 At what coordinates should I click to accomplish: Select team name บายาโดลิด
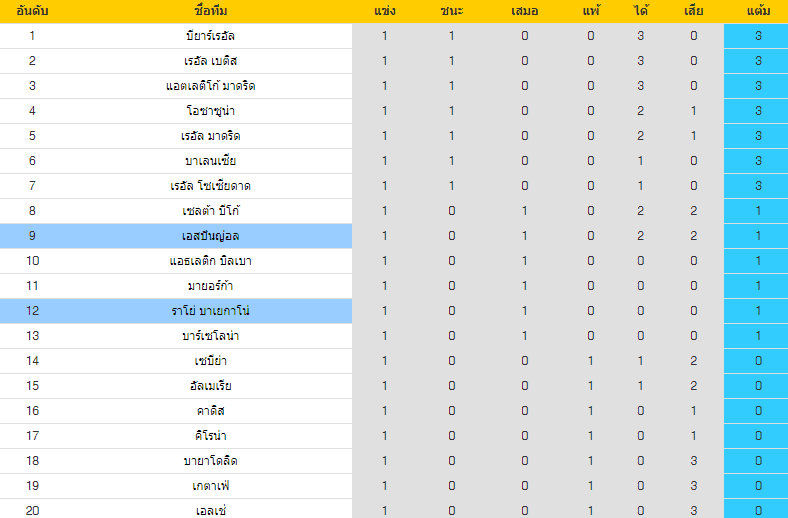click(x=211, y=461)
